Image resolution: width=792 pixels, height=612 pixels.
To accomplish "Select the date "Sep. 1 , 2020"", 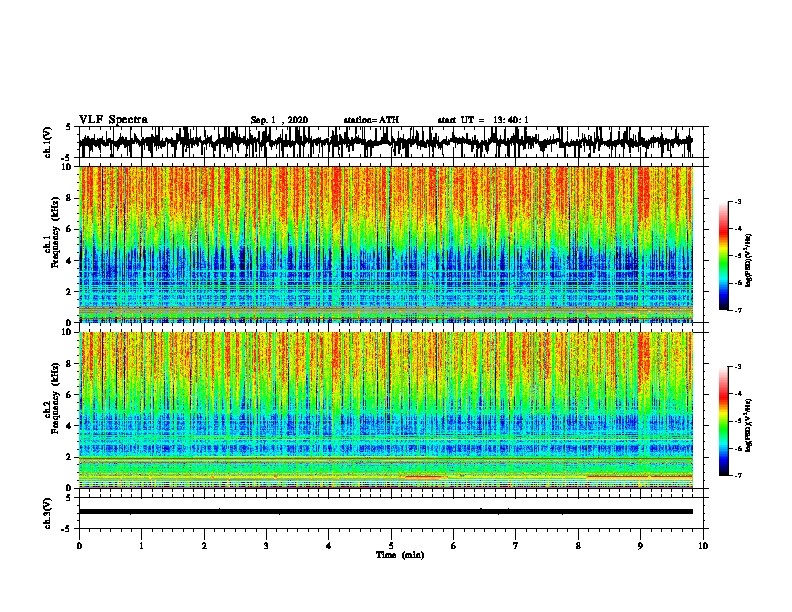I will point(279,120).
